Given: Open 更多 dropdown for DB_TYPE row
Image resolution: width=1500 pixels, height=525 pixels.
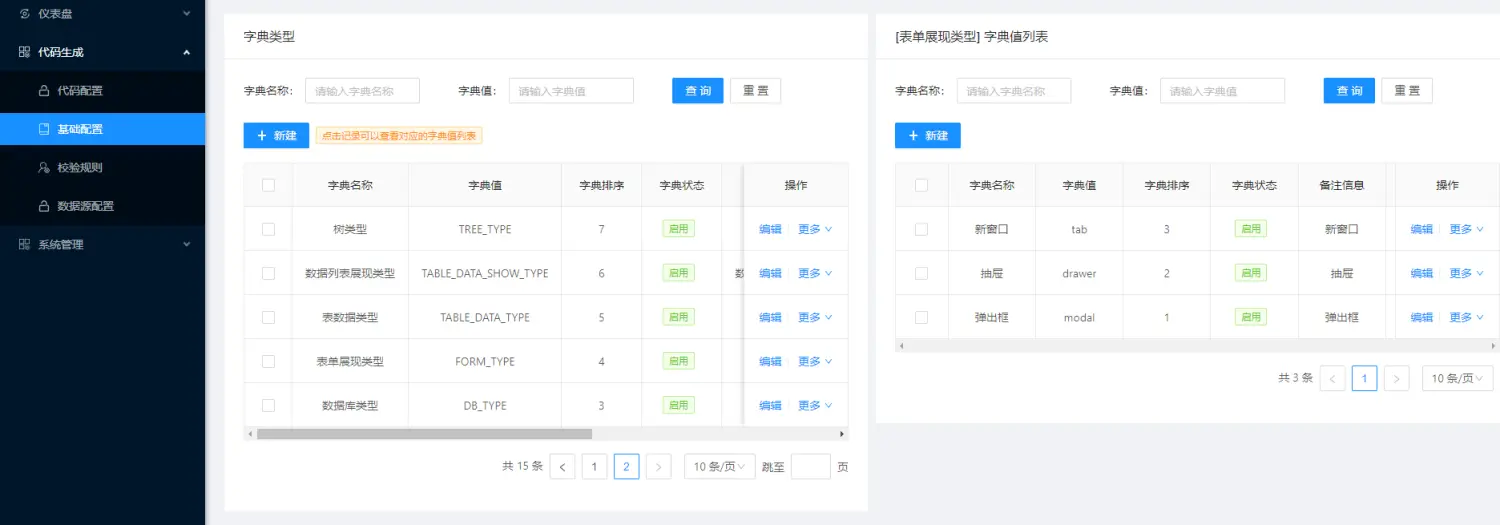Looking at the screenshot, I should coord(815,405).
